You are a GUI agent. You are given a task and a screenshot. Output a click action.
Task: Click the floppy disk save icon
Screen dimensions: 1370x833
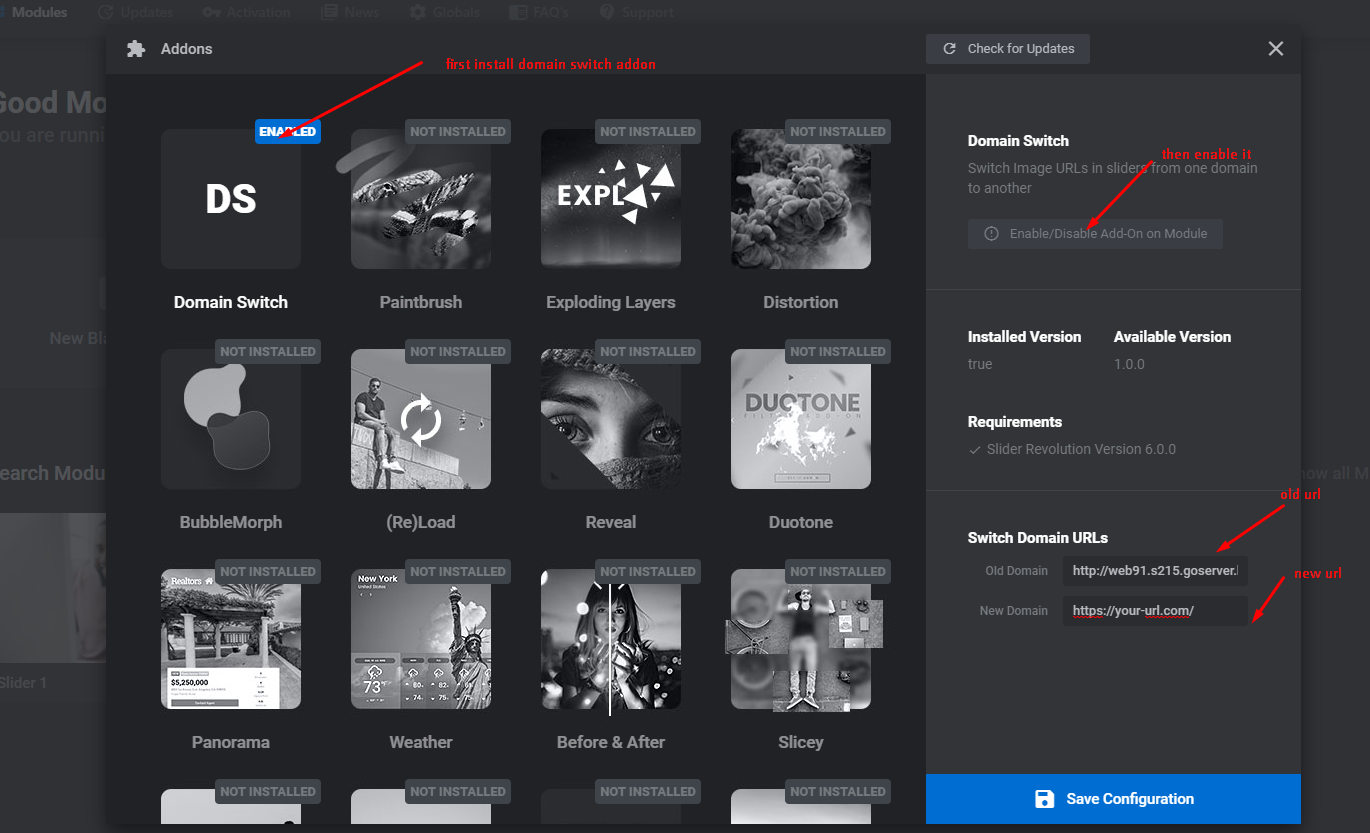(1044, 799)
